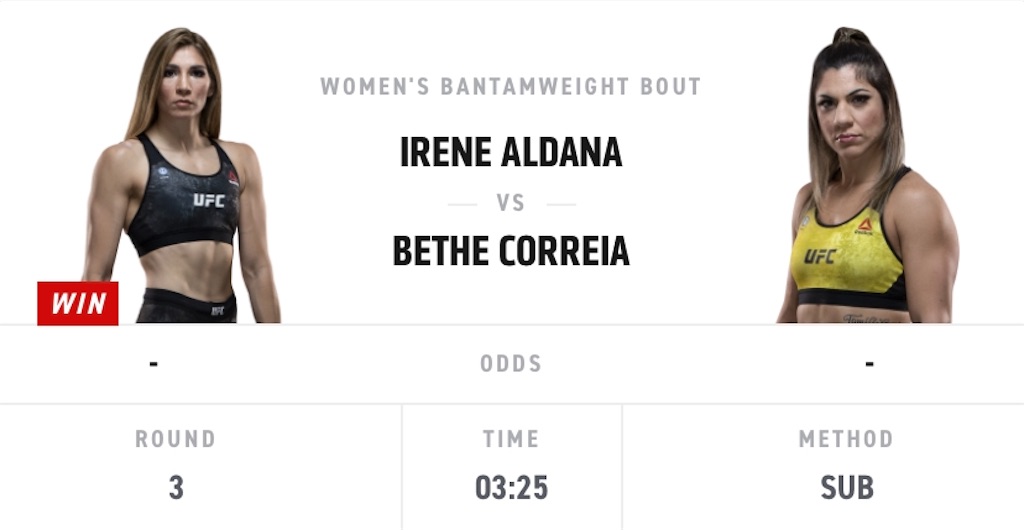
Task: Click the ROUND label
Action: point(175,439)
